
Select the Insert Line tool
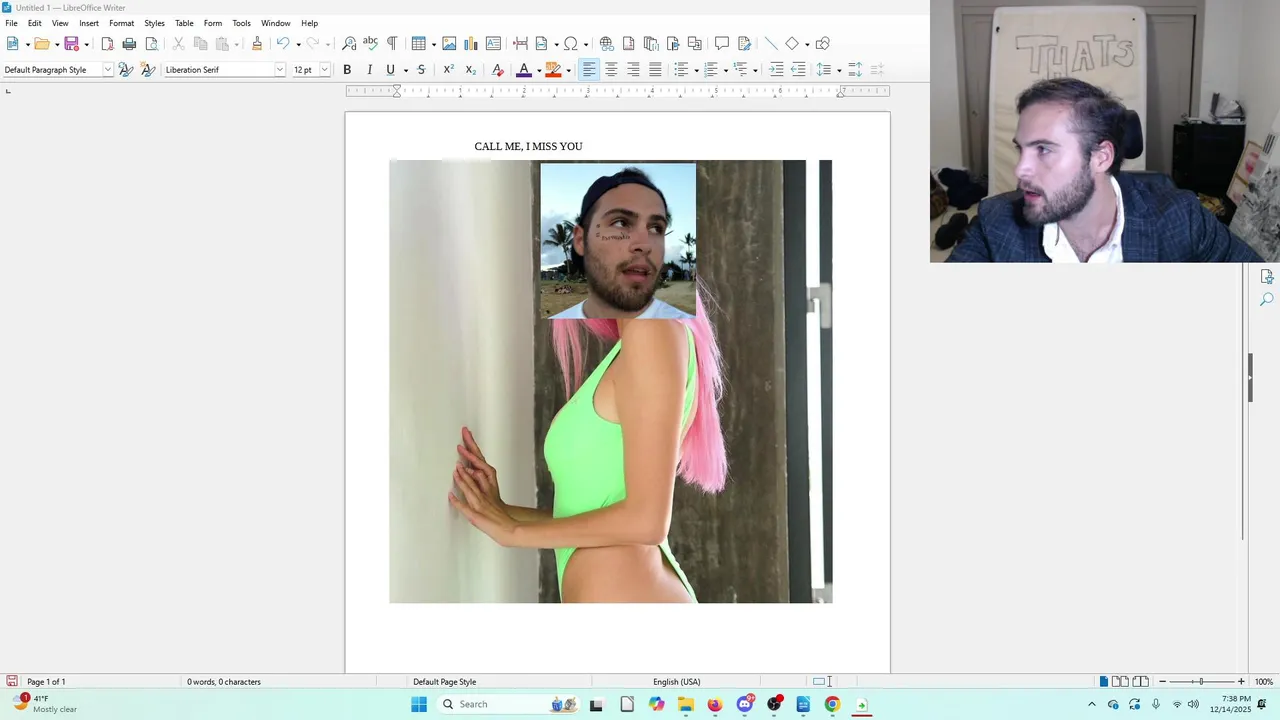[770, 43]
